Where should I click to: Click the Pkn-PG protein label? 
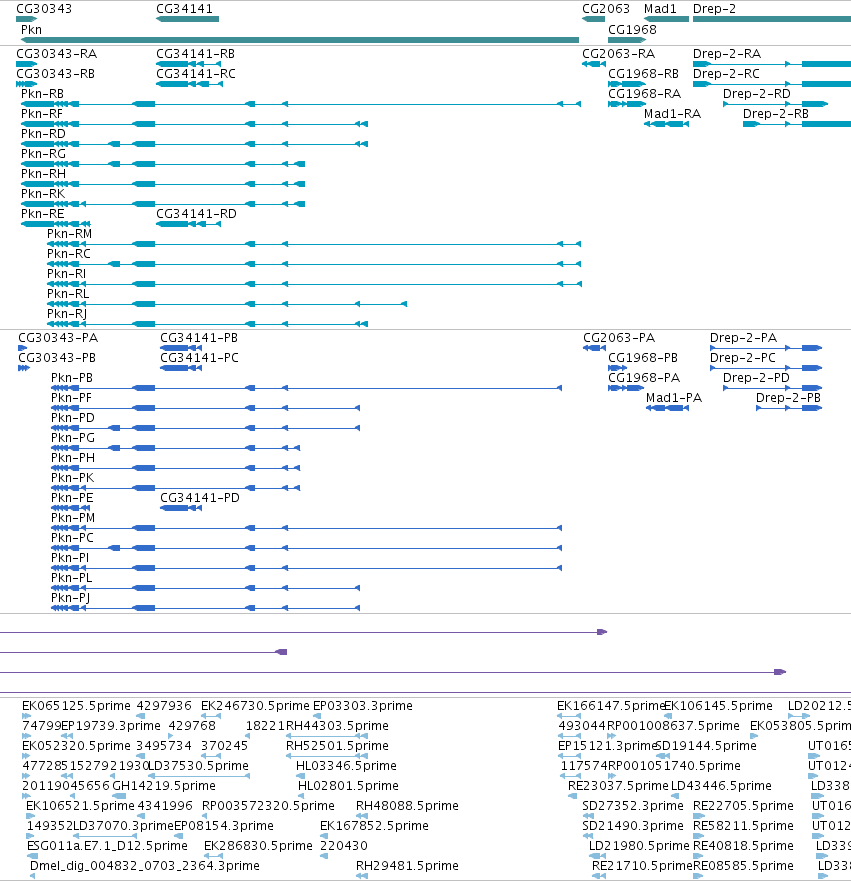(x=73, y=438)
